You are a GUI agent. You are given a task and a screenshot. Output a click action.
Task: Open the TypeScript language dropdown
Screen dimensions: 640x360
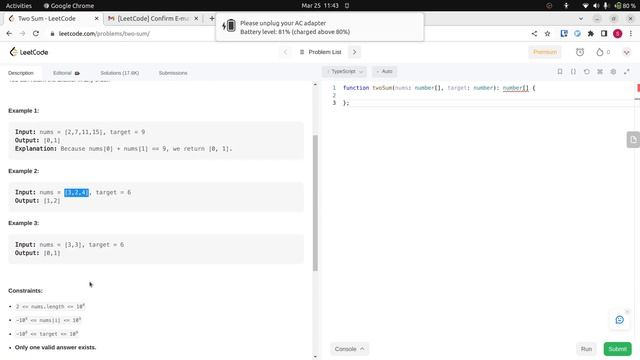[344, 71]
